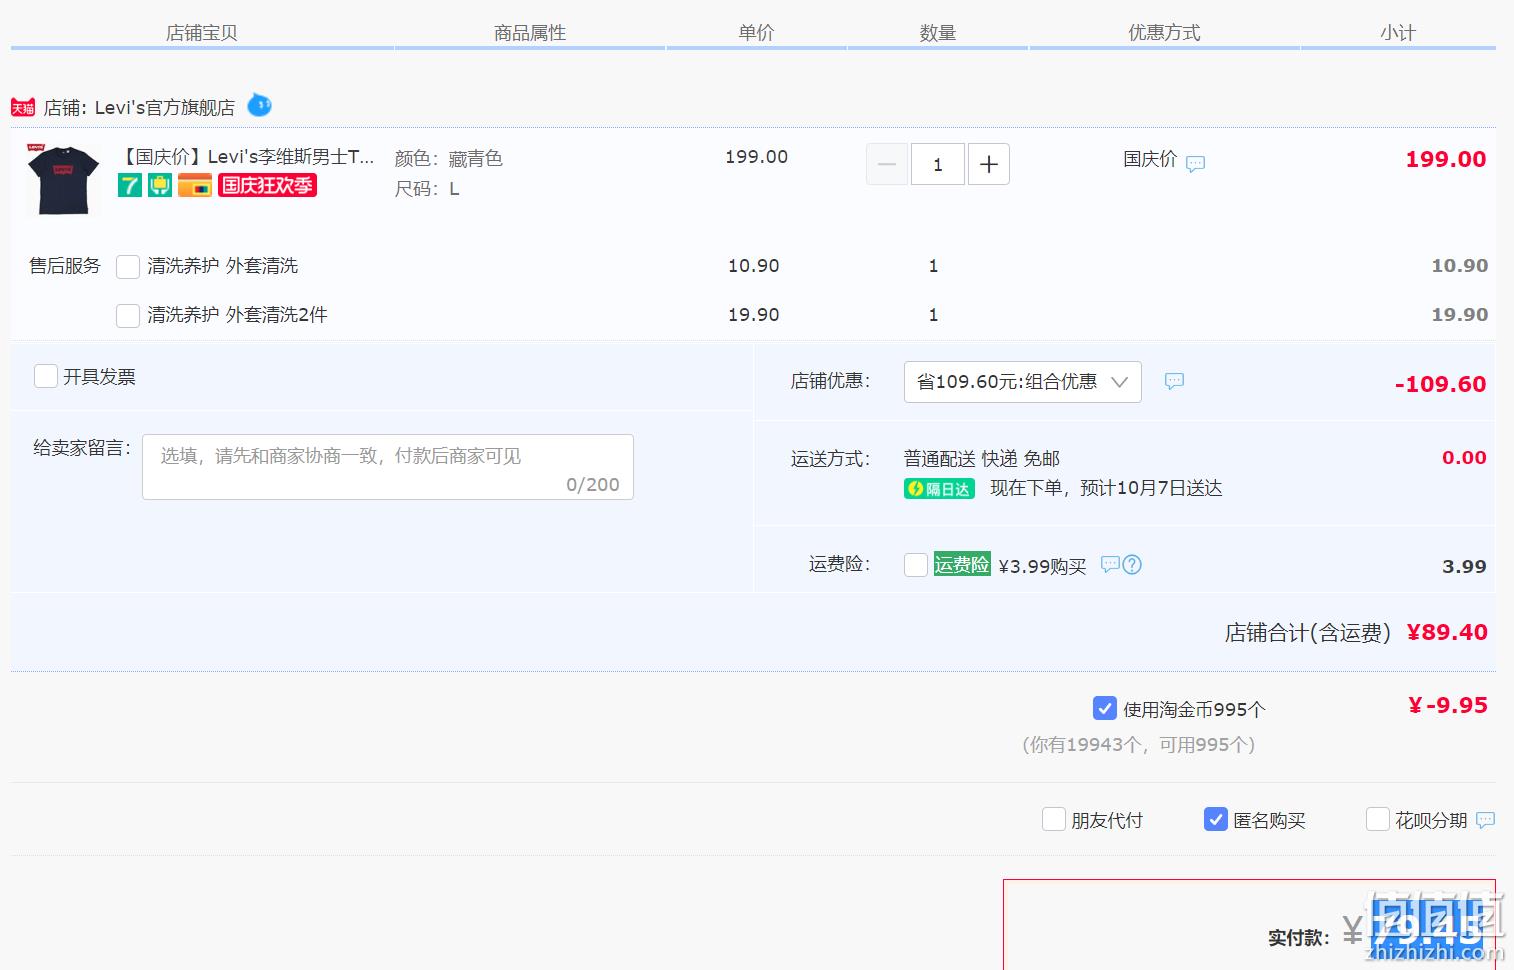This screenshot has width=1514, height=970.
Task: Click the 尺码：L size attribute text
Action: (427, 189)
